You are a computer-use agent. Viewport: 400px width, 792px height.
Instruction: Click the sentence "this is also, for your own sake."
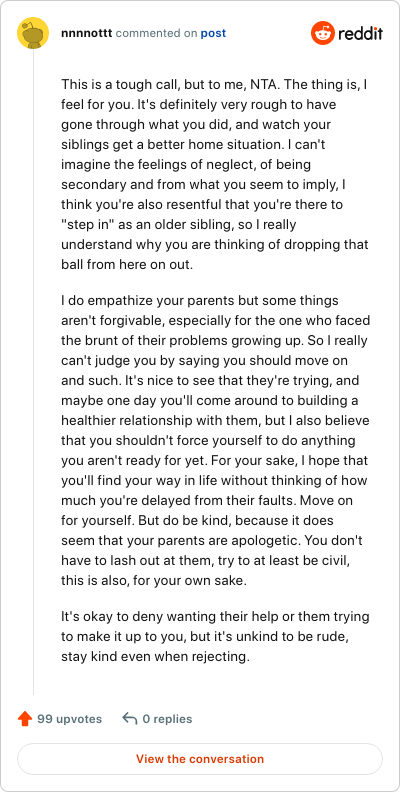point(154,581)
